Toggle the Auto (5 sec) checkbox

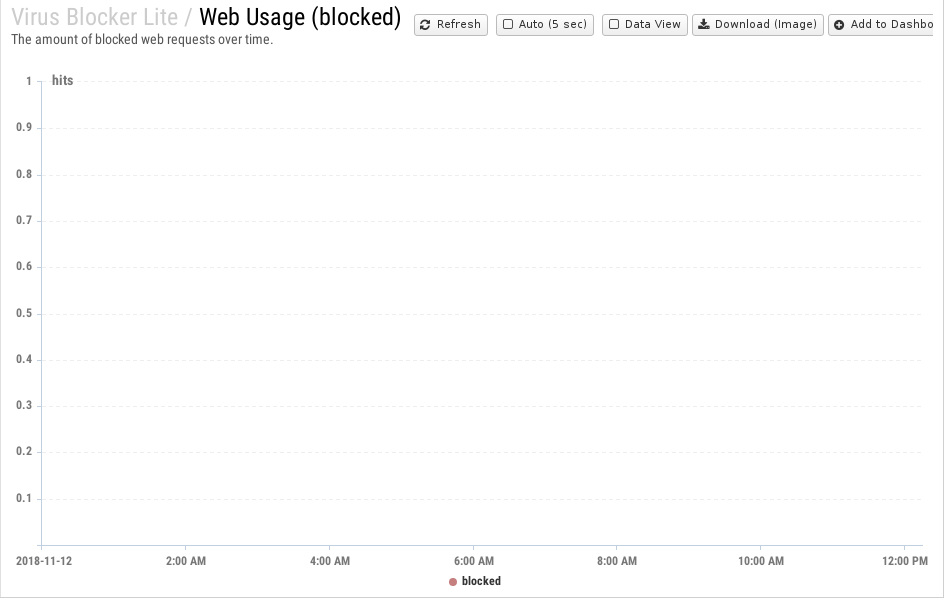[508, 24]
